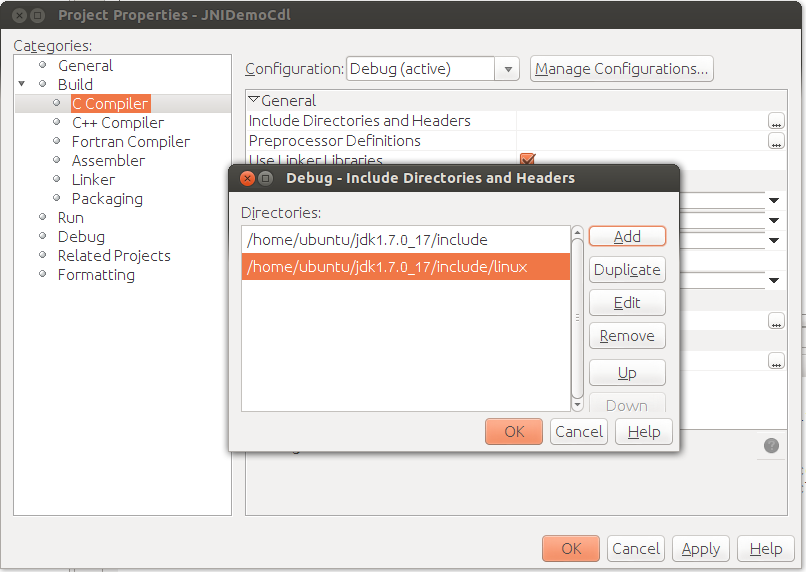Collapse the General properties section
The width and height of the screenshot is (806, 572).
click(254, 100)
